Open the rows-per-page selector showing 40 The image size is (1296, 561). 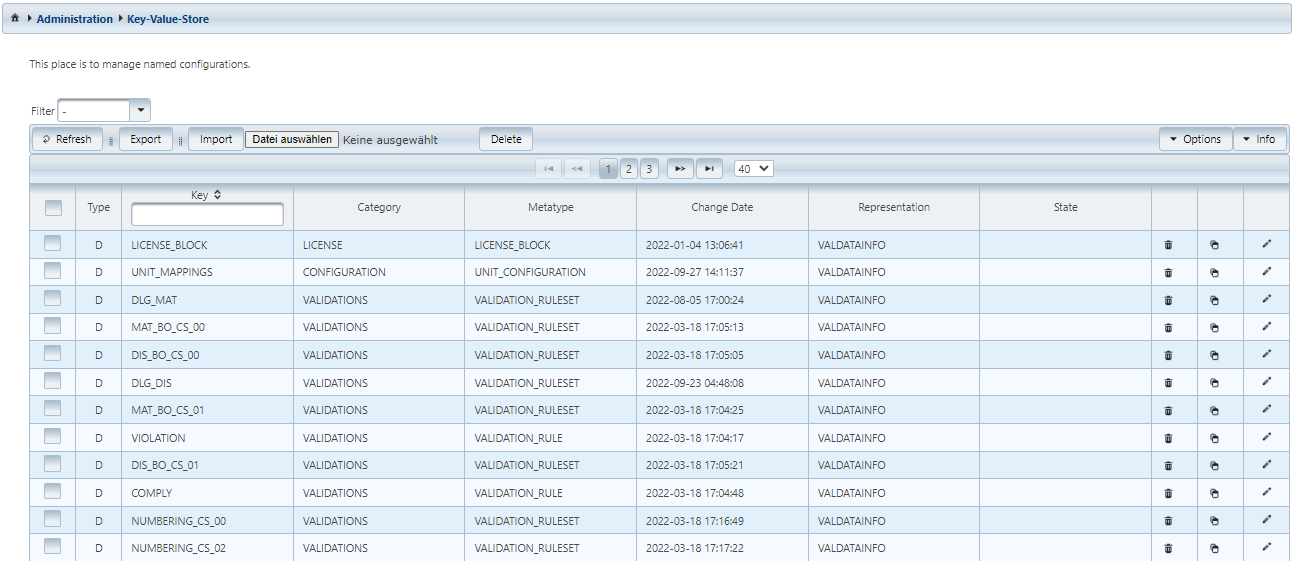754,169
